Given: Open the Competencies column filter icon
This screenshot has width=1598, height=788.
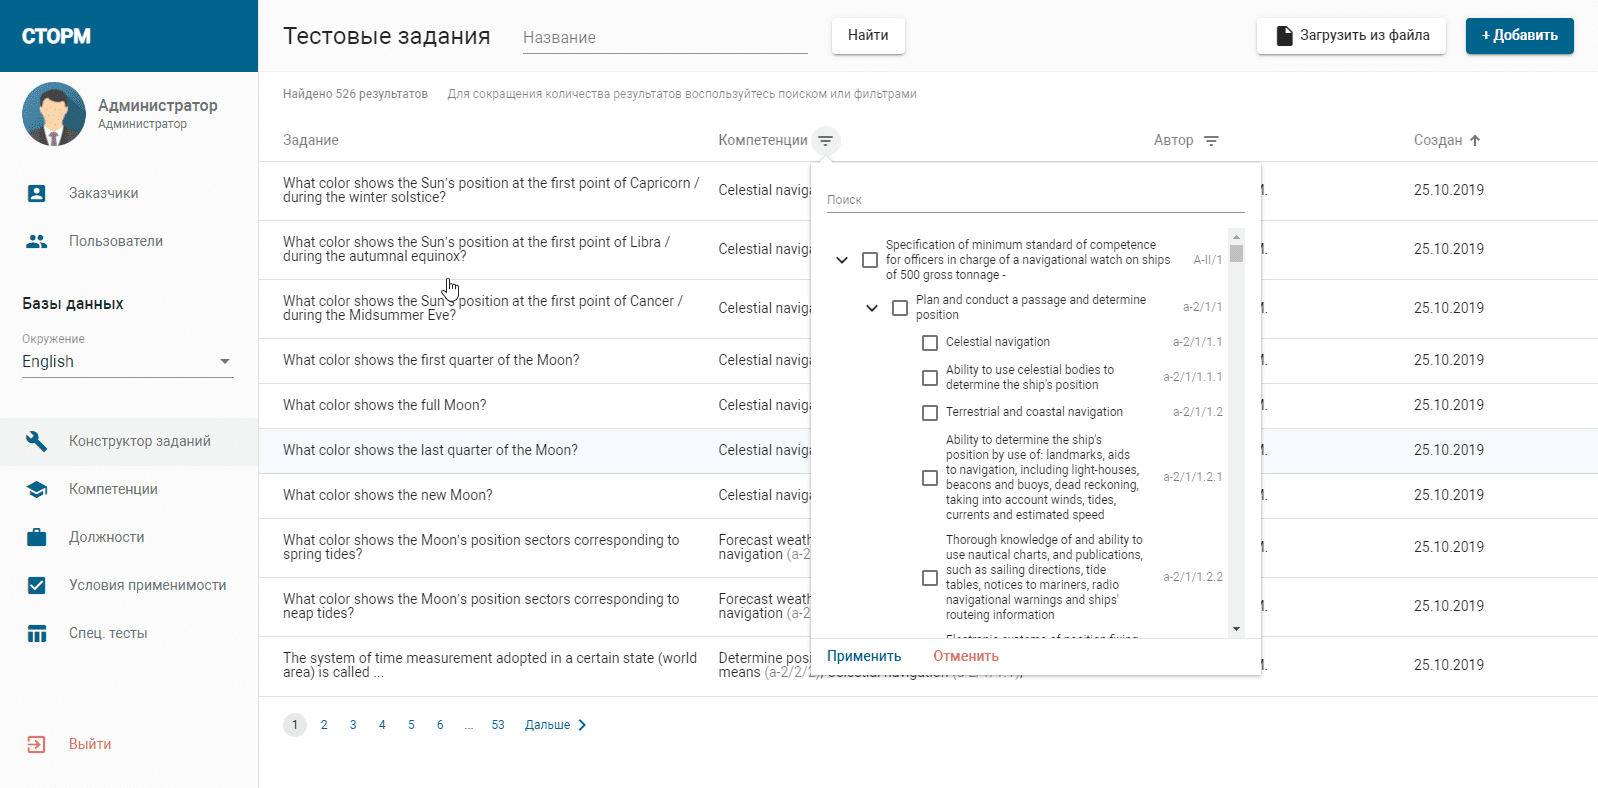Looking at the screenshot, I should (825, 141).
